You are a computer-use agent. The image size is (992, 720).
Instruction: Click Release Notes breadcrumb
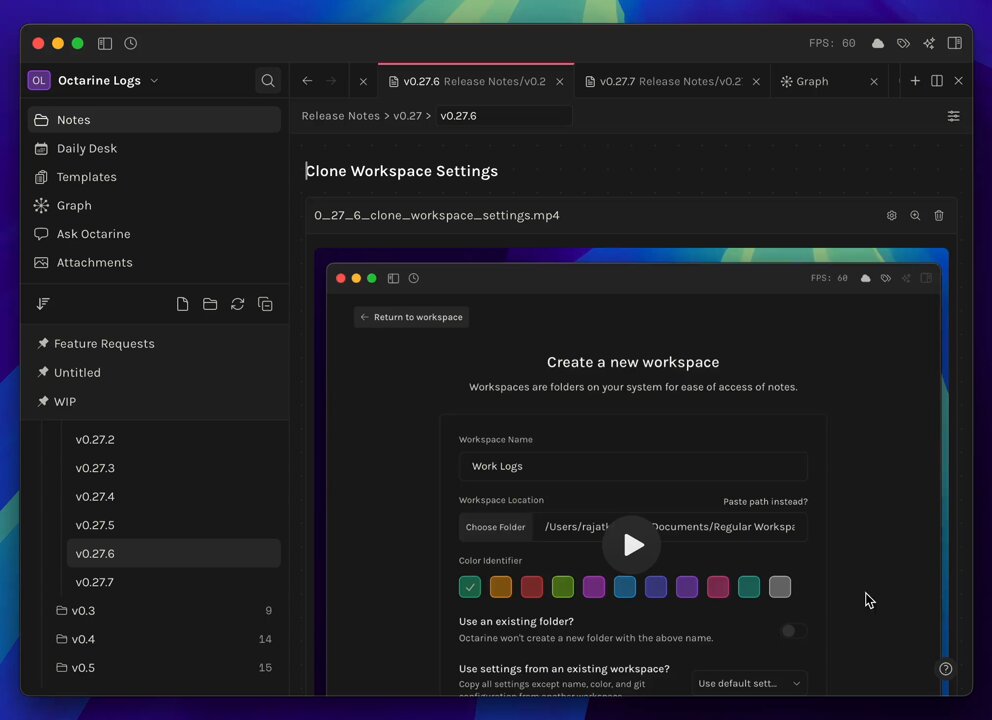340,116
